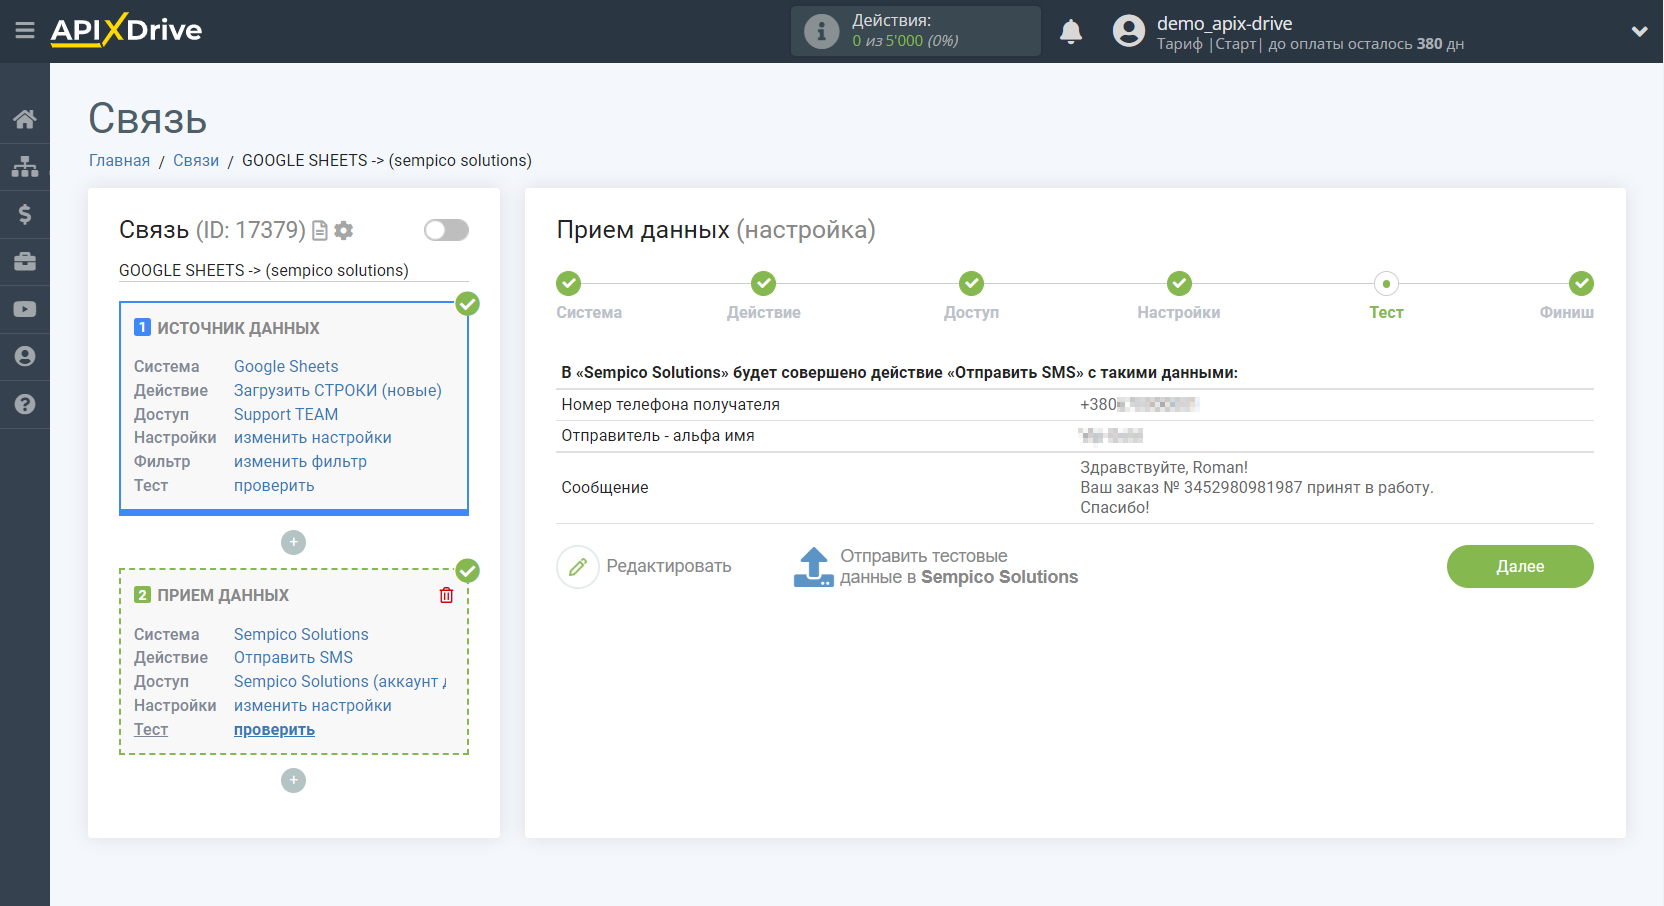The image size is (1664, 906).
Task: Click Отправитель - альфа имя row
Action: click(x=1075, y=436)
